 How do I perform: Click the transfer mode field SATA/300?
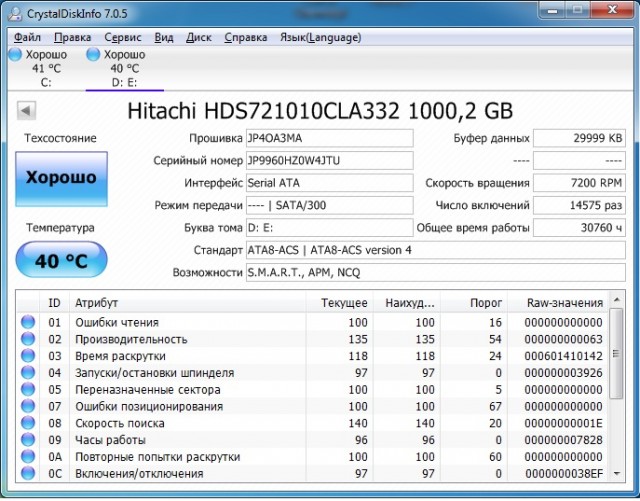(x=329, y=205)
